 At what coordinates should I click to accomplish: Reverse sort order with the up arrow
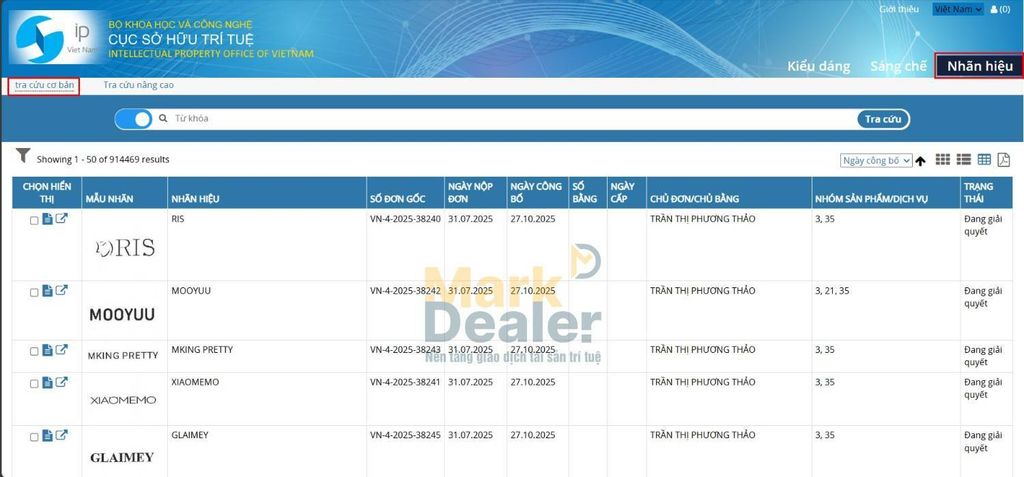click(x=920, y=161)
